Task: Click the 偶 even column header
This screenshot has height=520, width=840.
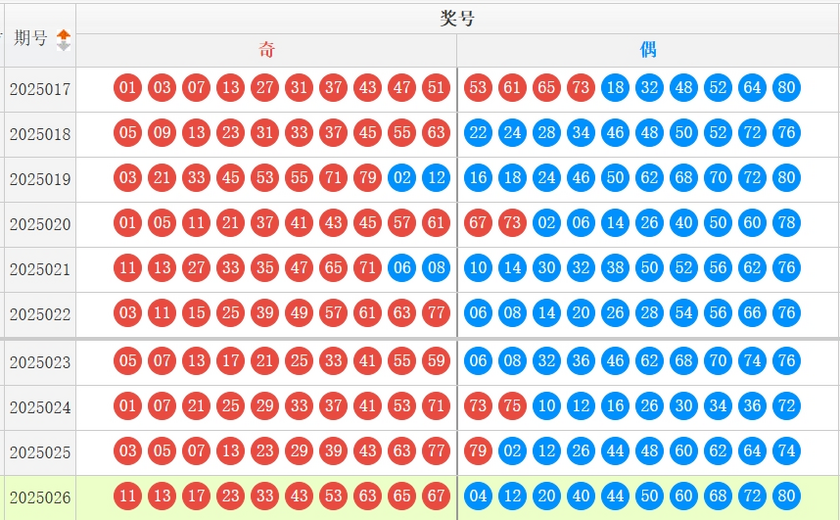Action: tap(648, 50)
